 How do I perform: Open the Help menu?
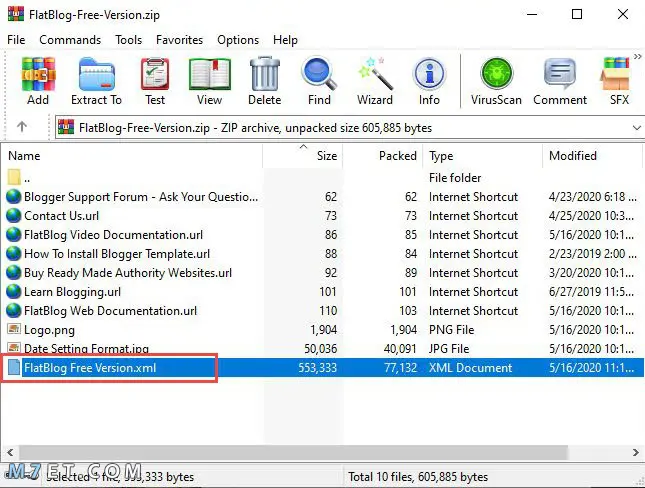pos(285,40)
